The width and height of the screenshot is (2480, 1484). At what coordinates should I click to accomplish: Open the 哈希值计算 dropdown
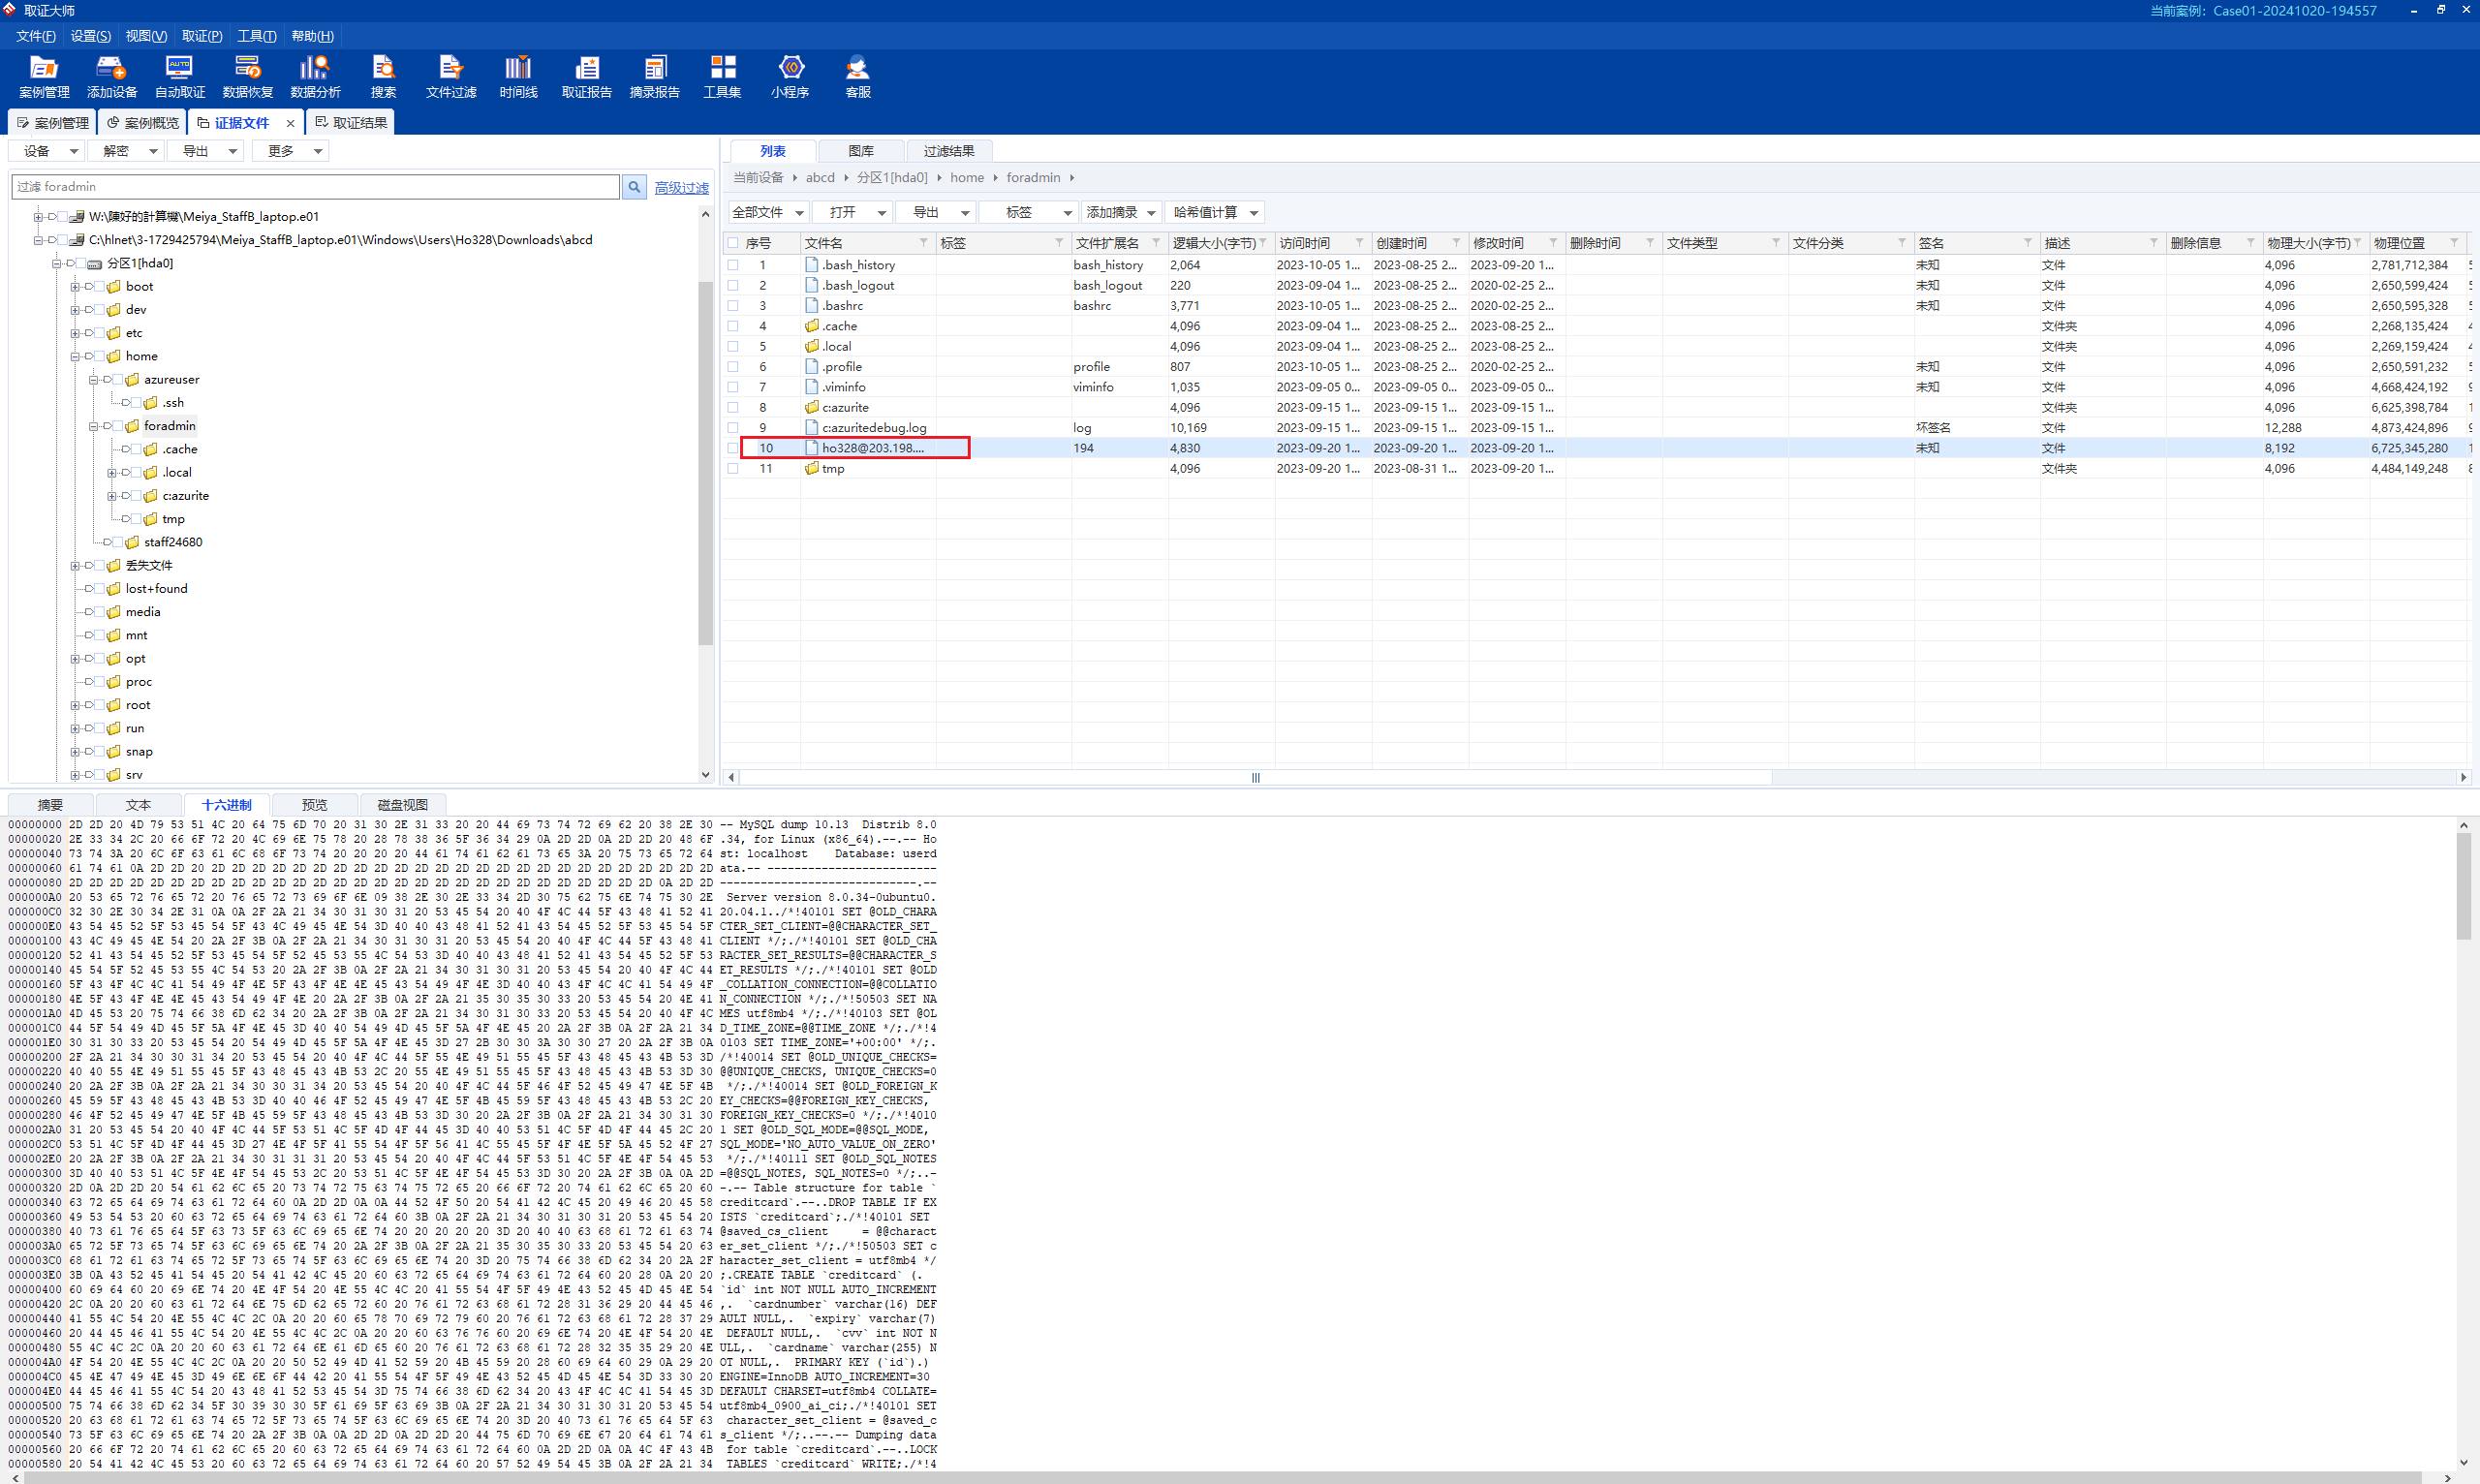pos(1215,212)
